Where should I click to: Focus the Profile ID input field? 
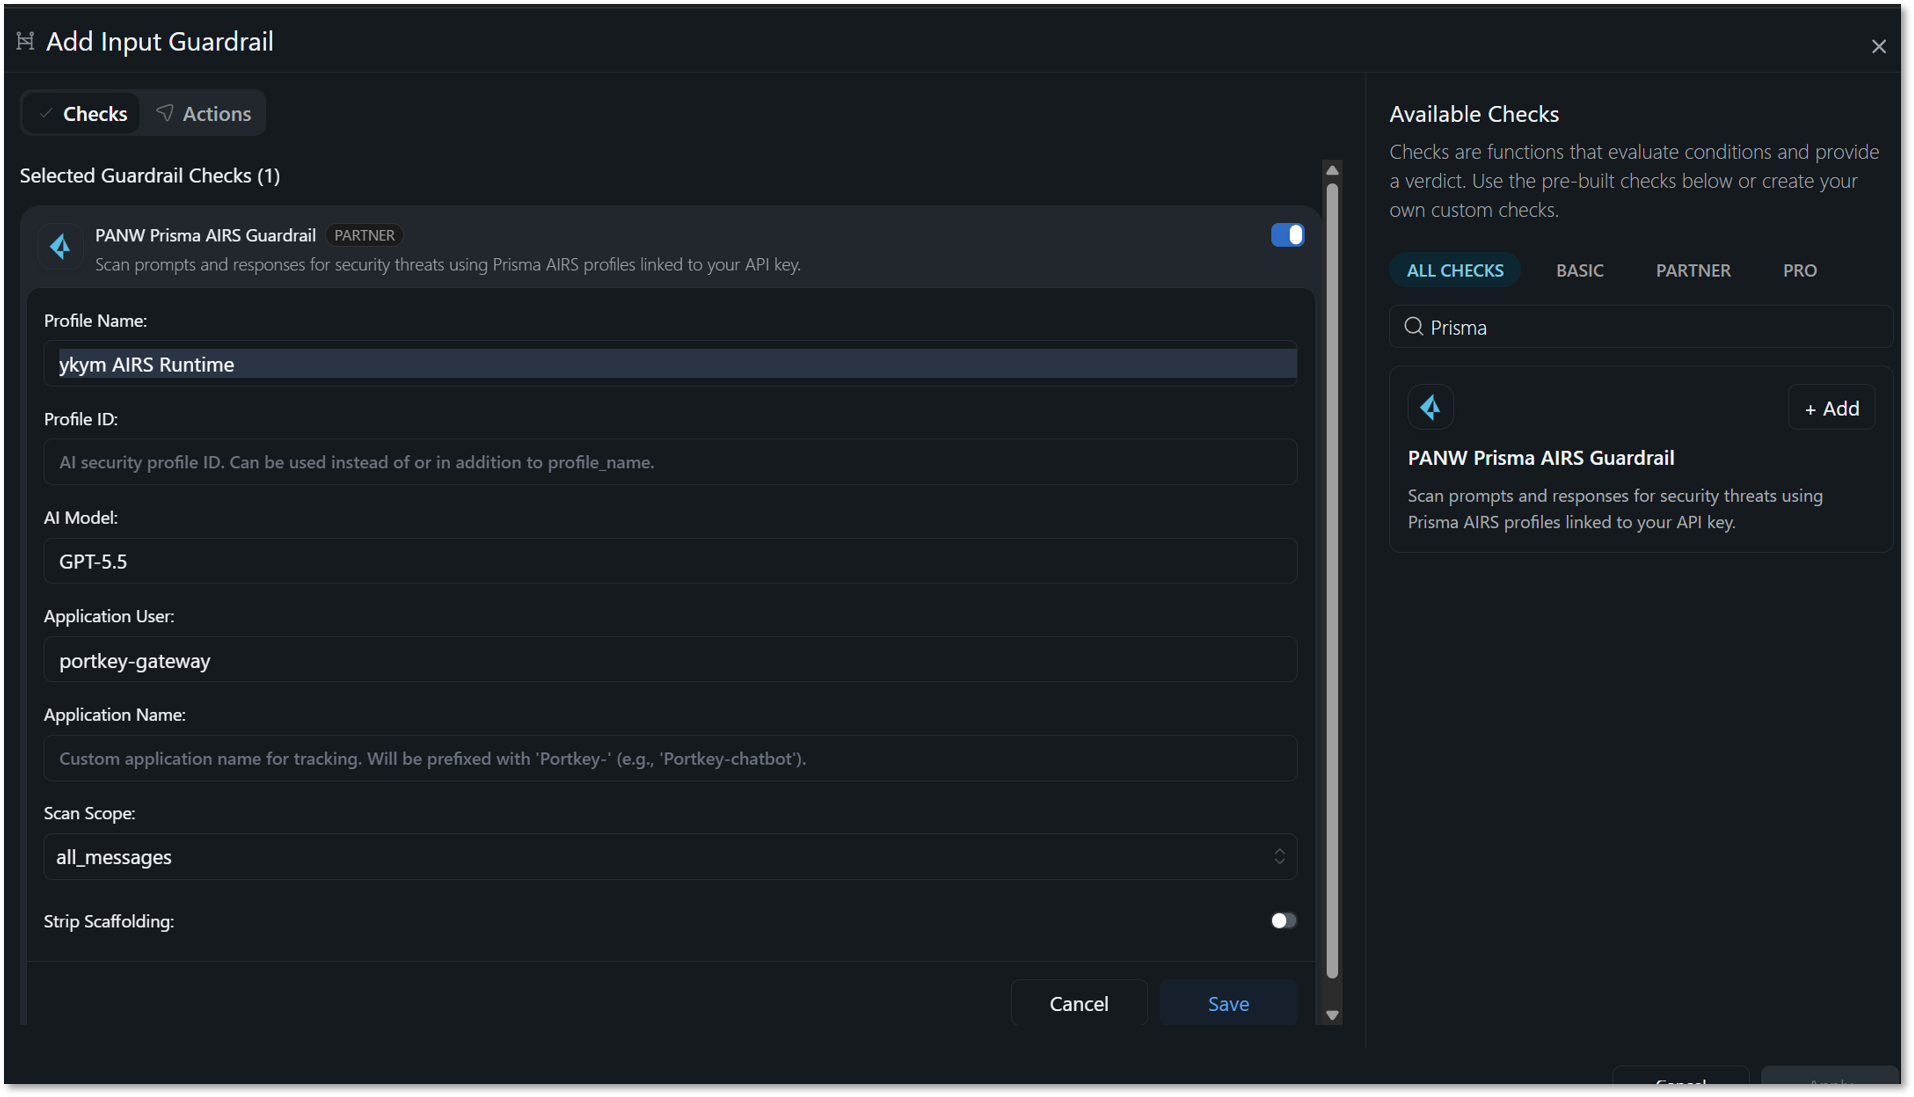(670, 462)
